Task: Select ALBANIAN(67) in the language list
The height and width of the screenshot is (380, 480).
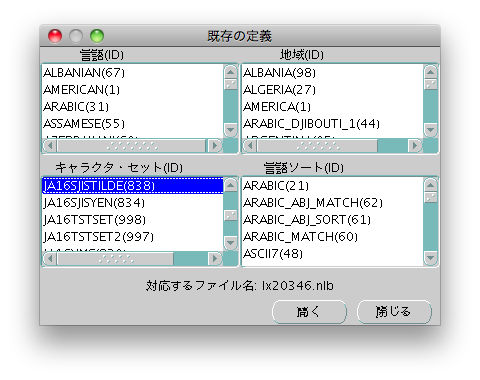Action: point(133,73)
